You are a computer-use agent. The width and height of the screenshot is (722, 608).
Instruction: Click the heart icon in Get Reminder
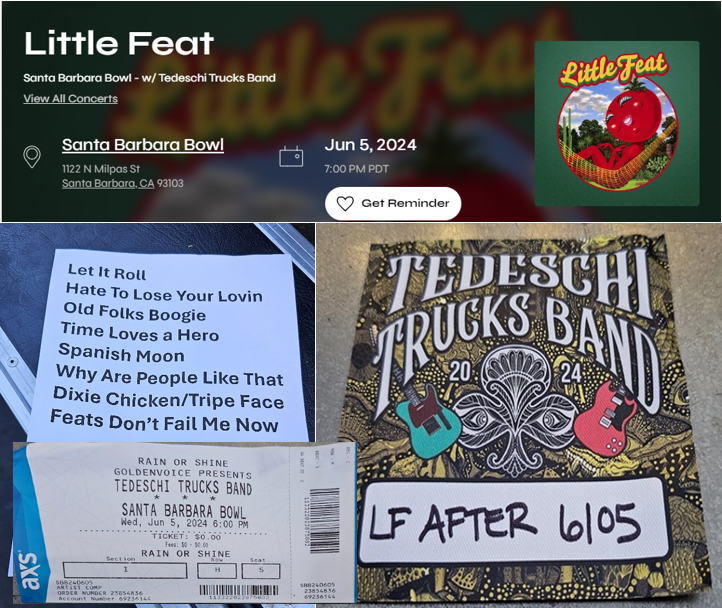(x=345, y=203)
